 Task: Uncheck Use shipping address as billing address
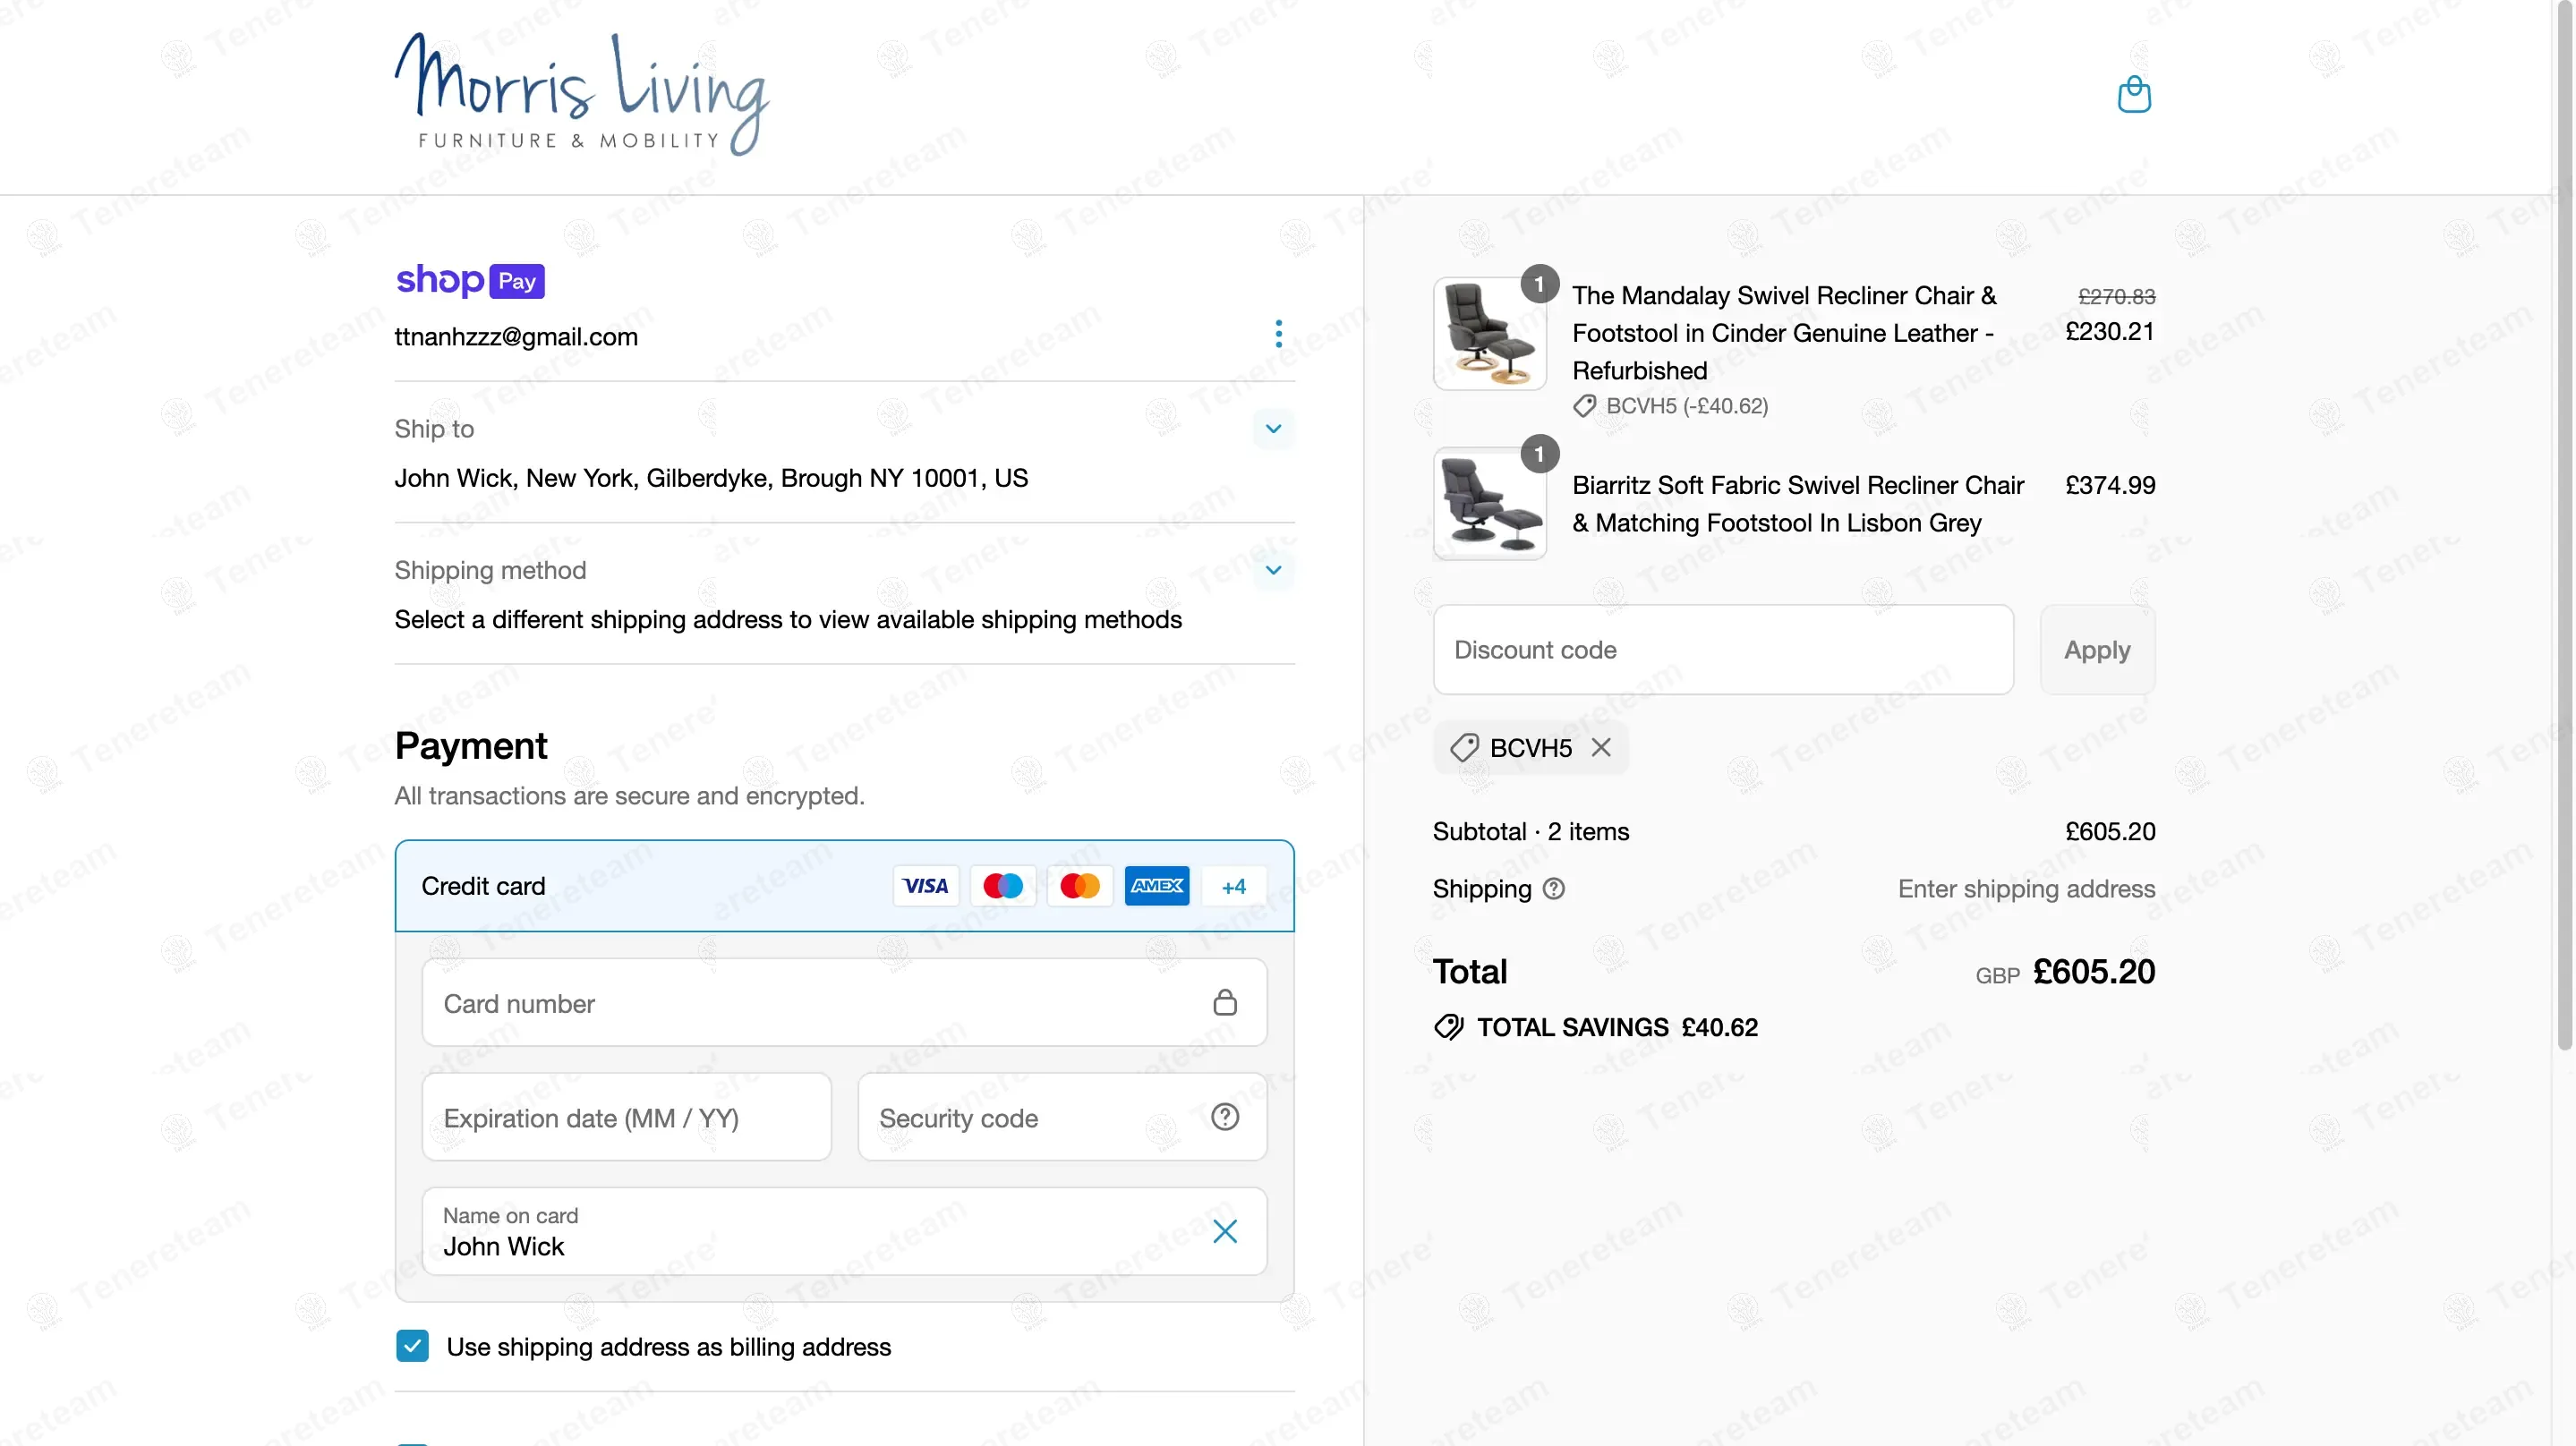412,1346
